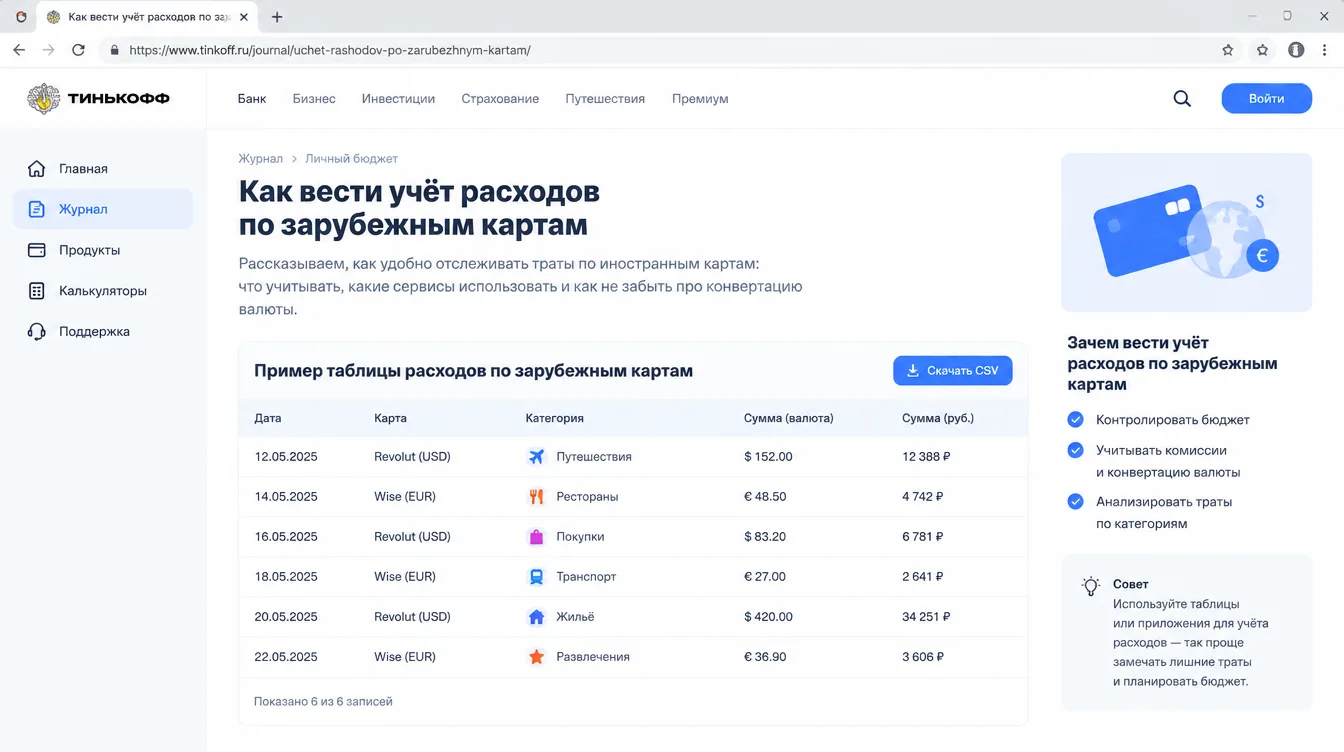Click the browser forward arrow
Screen dimensions: 1344x752
48,50
